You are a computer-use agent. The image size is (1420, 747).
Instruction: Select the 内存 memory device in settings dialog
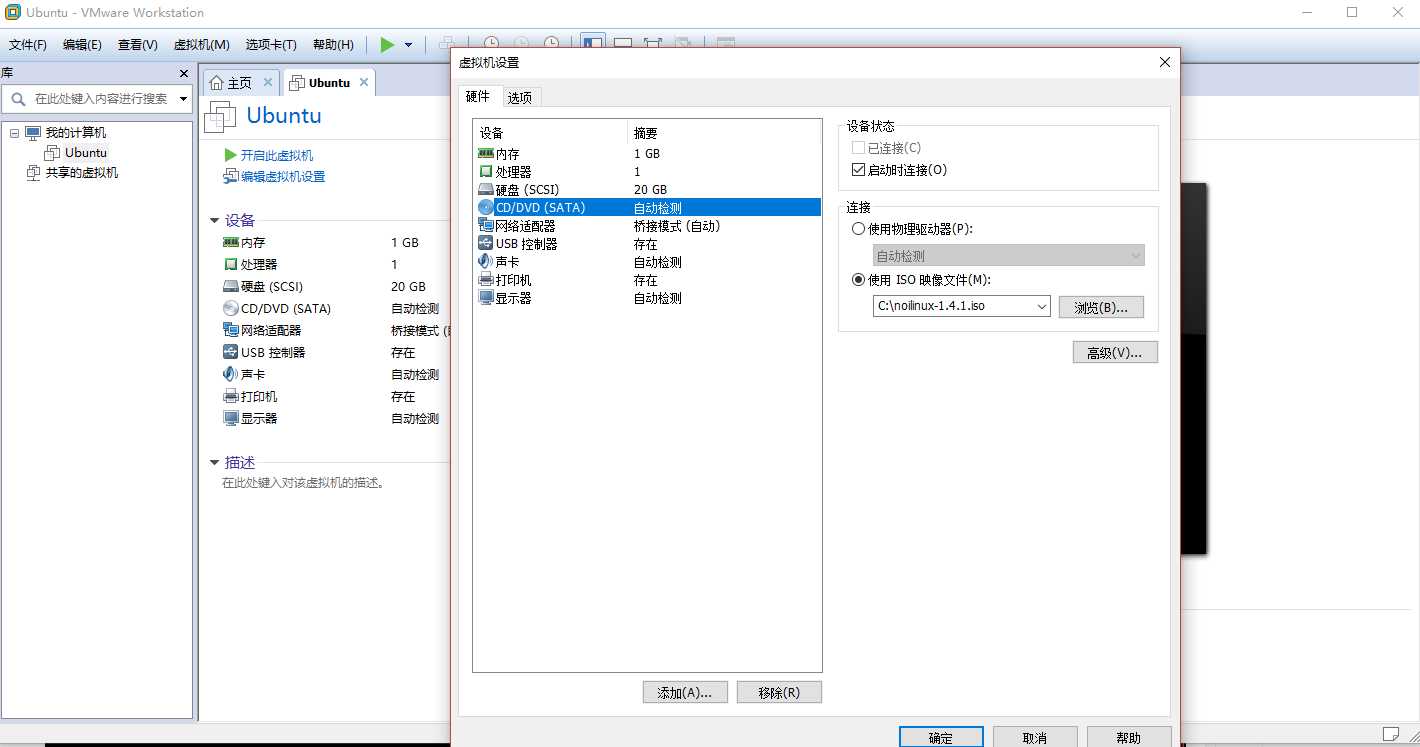click(x=647, y=153)
